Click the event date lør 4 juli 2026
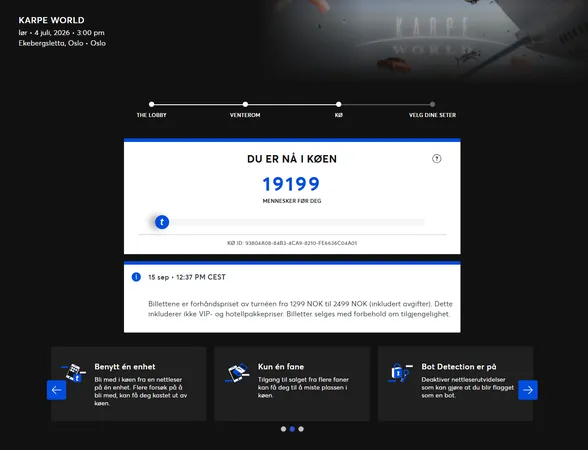This screenshot has width=588, height=450. point(62,33)
